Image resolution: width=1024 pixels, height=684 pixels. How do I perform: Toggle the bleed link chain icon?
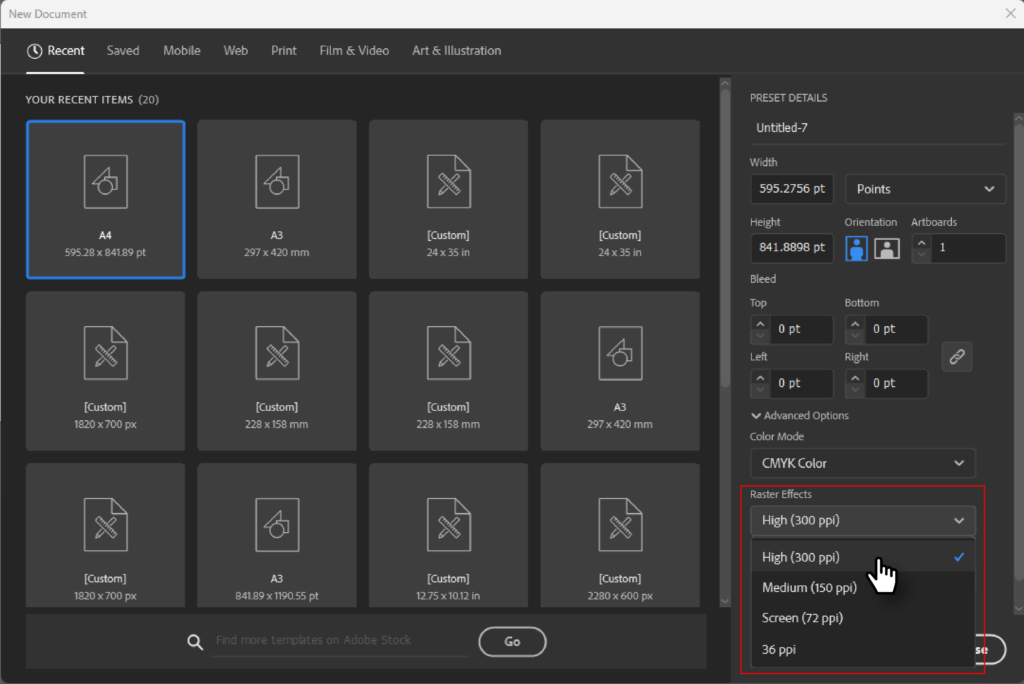[957, 357]
